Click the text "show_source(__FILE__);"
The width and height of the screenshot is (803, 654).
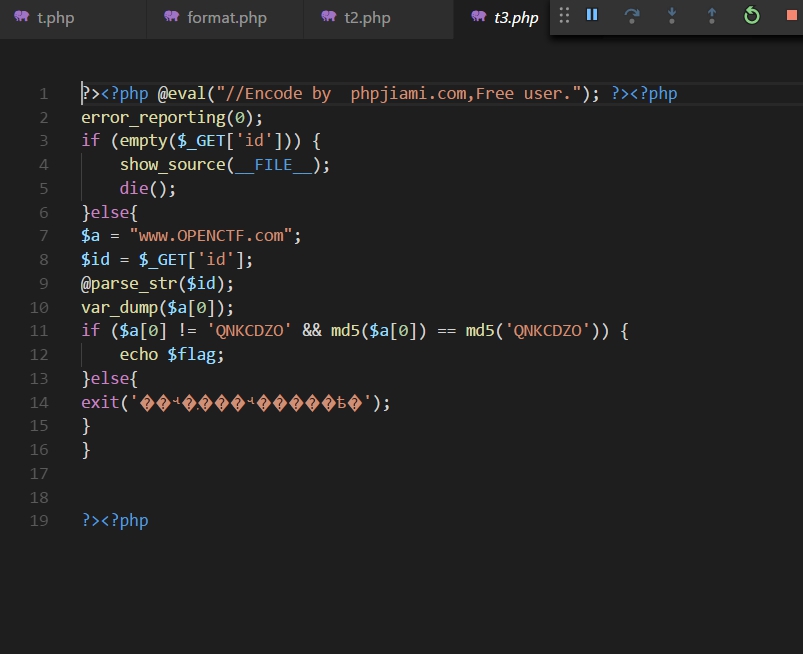[x=225, y=165]
